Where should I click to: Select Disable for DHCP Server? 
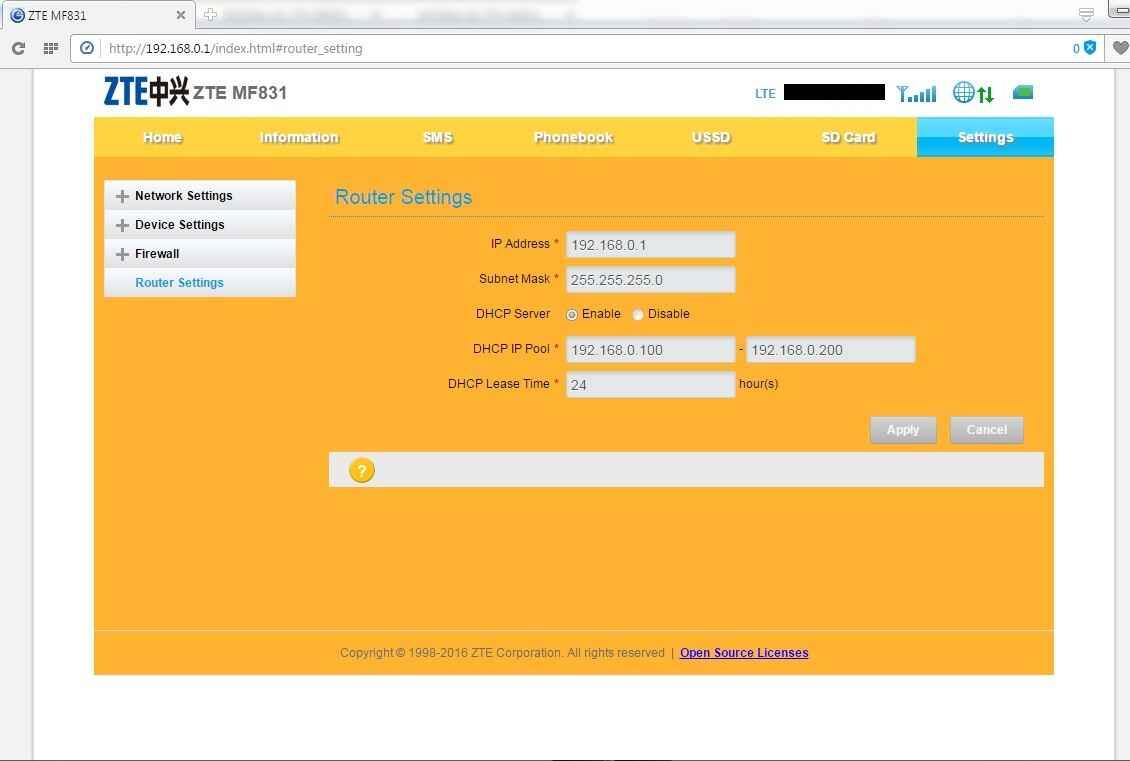(638, 315)
